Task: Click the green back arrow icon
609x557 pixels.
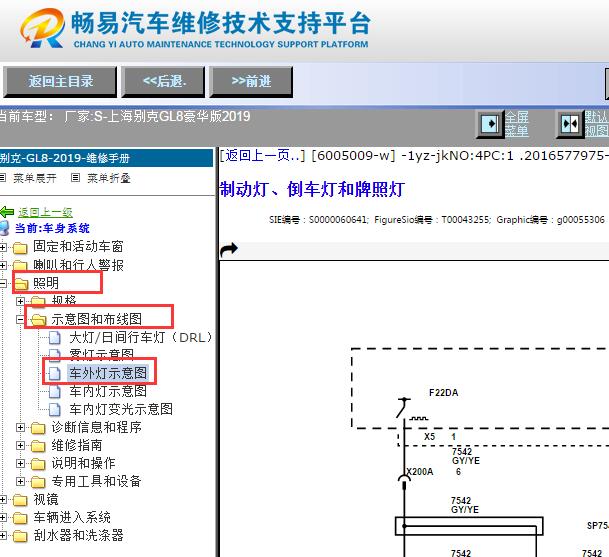Action: coord(7,212)
